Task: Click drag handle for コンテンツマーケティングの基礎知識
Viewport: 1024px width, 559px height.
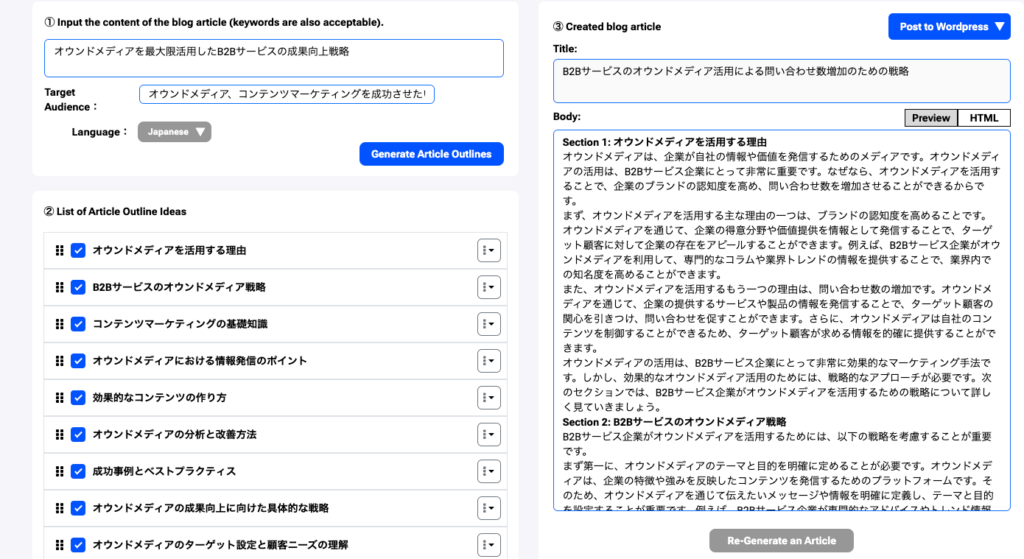Action: coord(59,324)
